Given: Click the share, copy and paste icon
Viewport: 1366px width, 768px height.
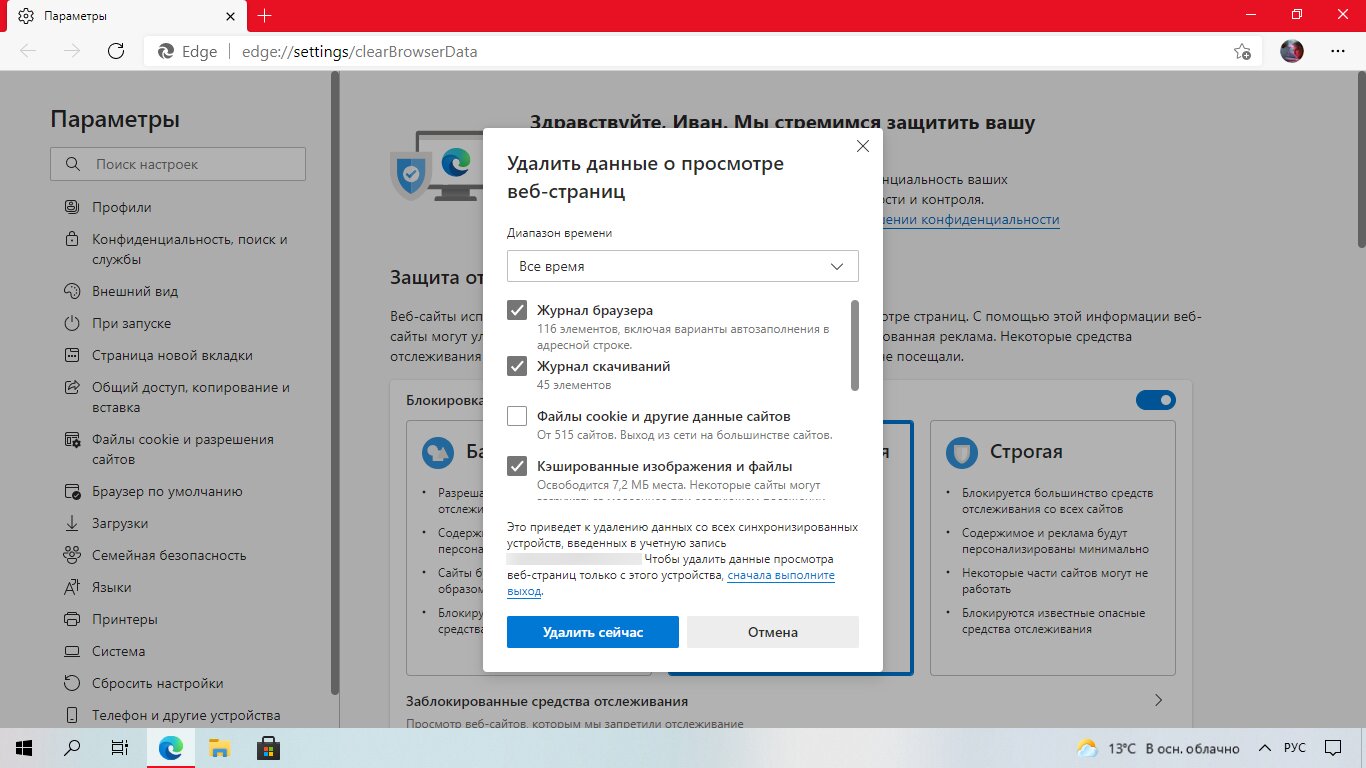Looking at the screenshot, I should pos(72,387).
